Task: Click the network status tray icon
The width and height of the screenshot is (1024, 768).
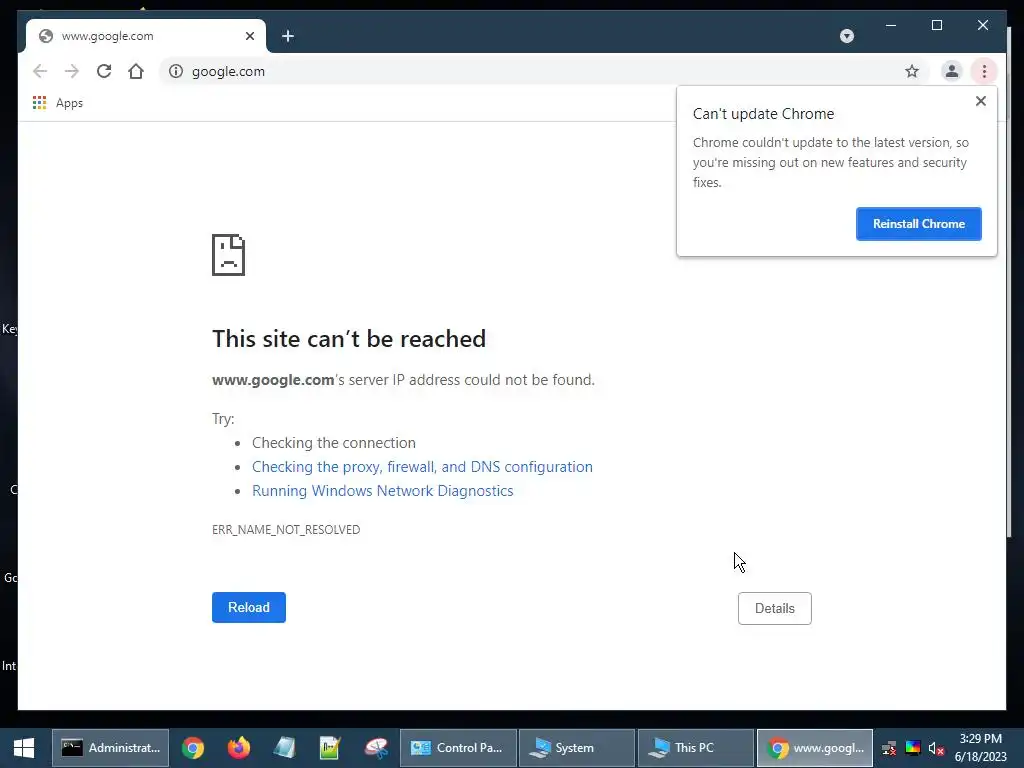Action: pyautogui.click(x=889, y=748)
